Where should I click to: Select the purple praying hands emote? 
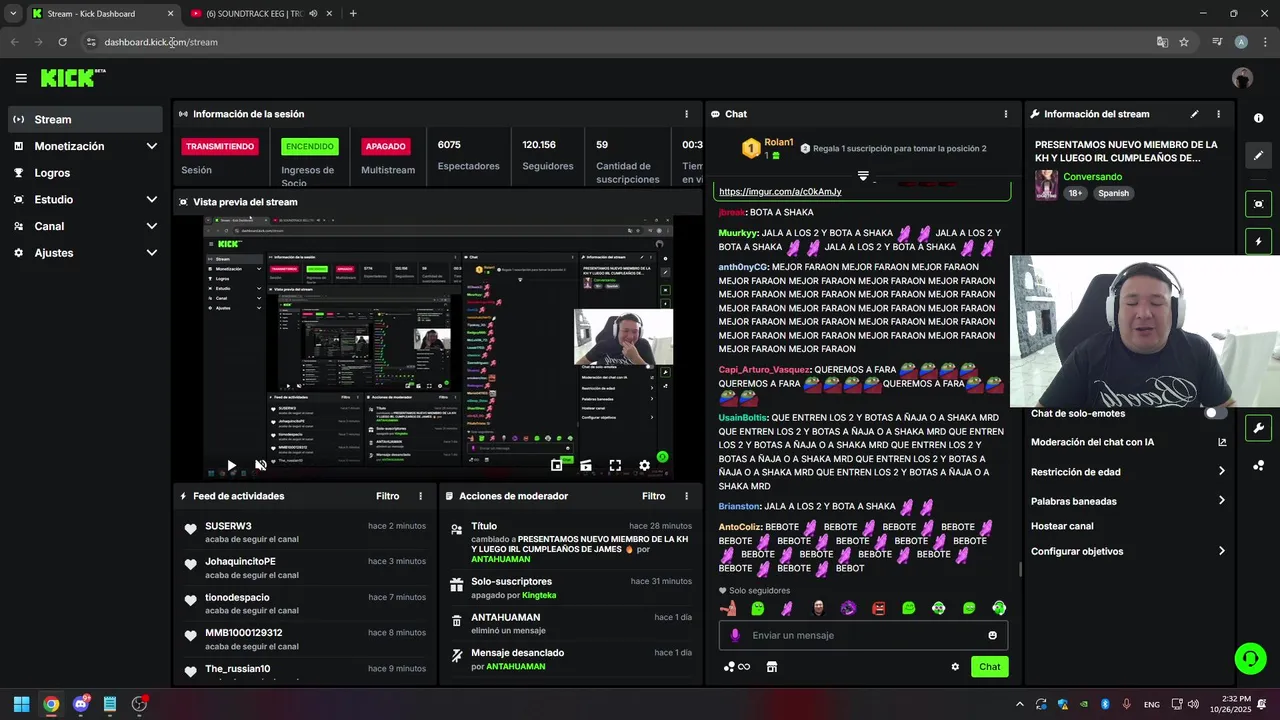788,608
